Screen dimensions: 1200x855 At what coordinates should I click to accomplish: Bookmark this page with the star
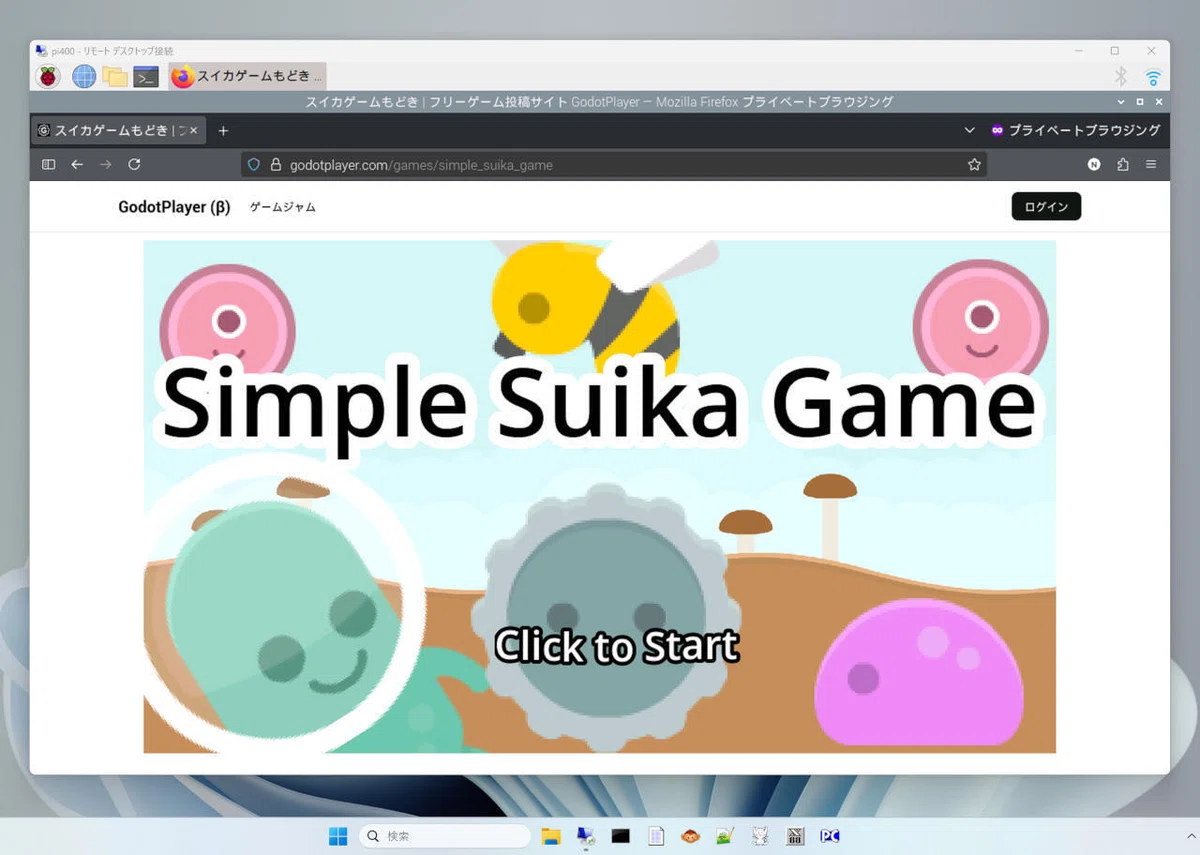(x=974, y=165)
